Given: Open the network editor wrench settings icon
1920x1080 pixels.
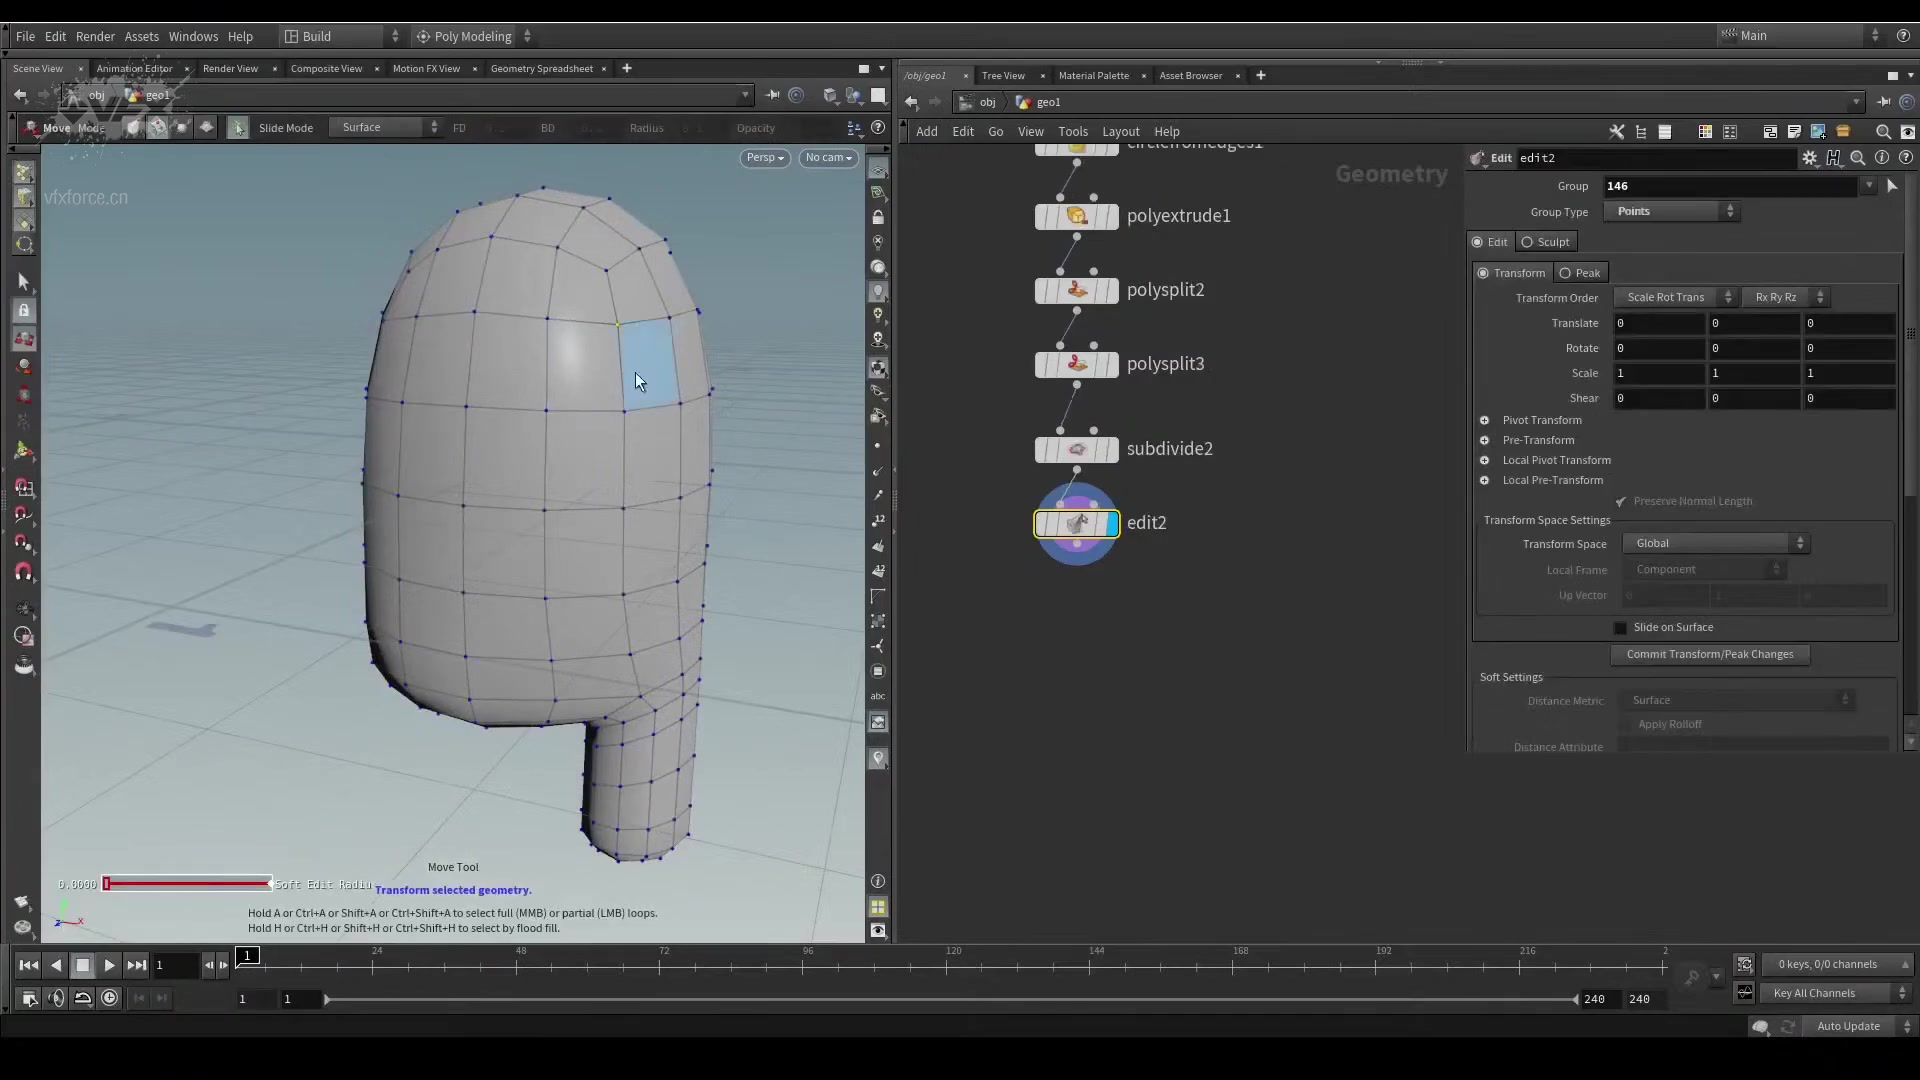Looking at the screenshot, I should 1616,131.
